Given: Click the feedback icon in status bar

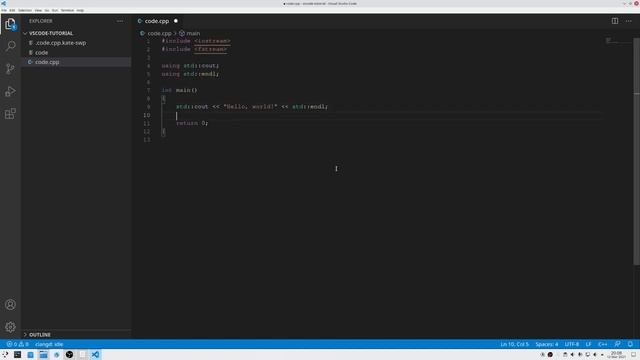Looking at the screenshot, I should coord(618,344).
